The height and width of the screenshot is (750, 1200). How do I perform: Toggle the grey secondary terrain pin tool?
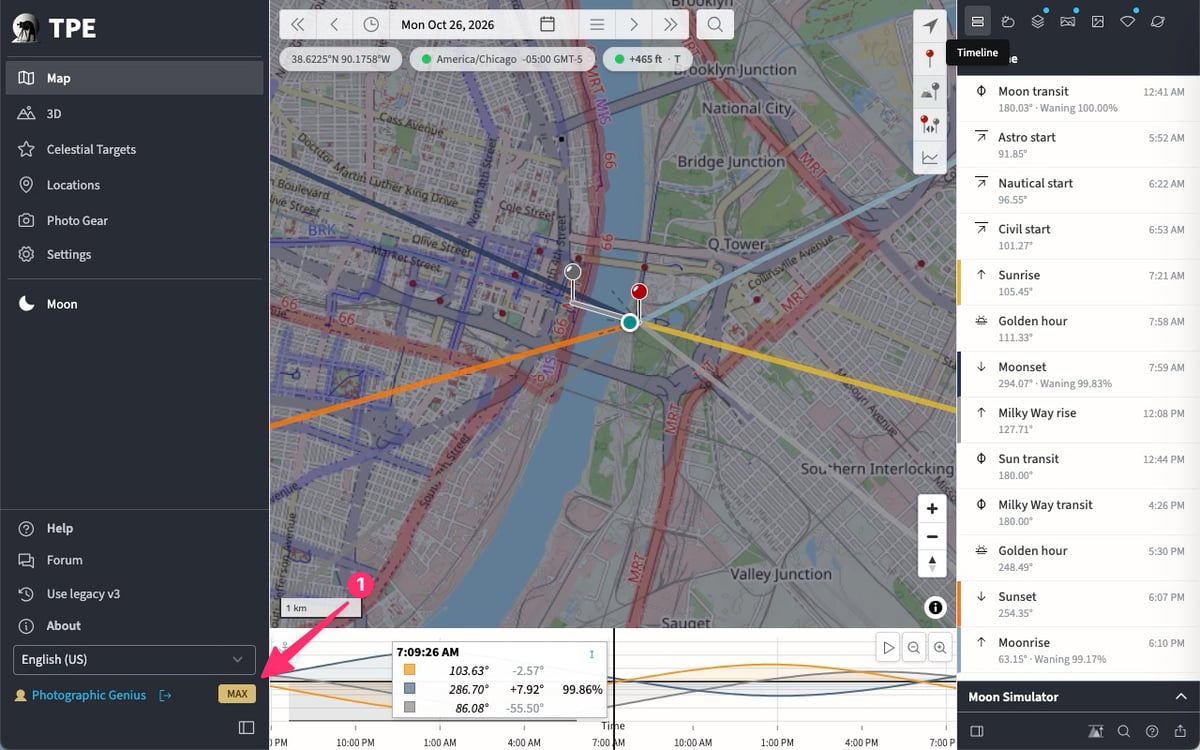[930, 92]
